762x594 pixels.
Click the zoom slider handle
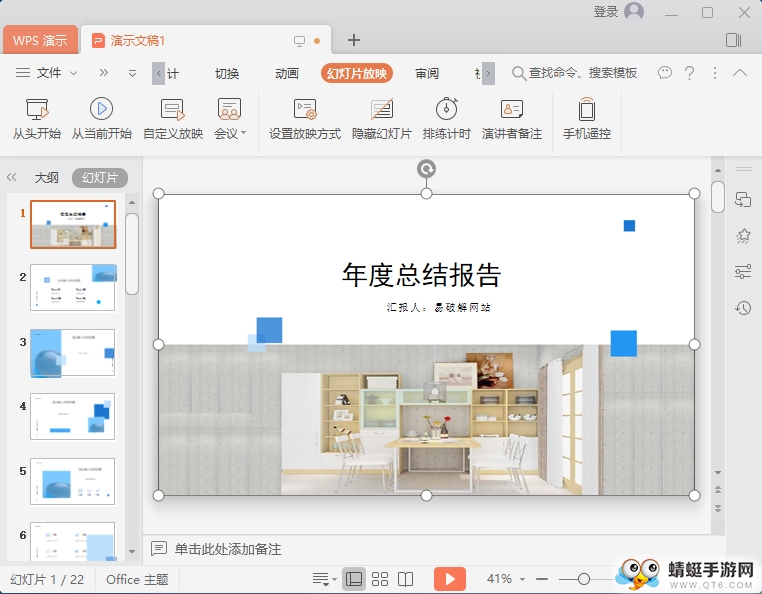pos(584,579)
